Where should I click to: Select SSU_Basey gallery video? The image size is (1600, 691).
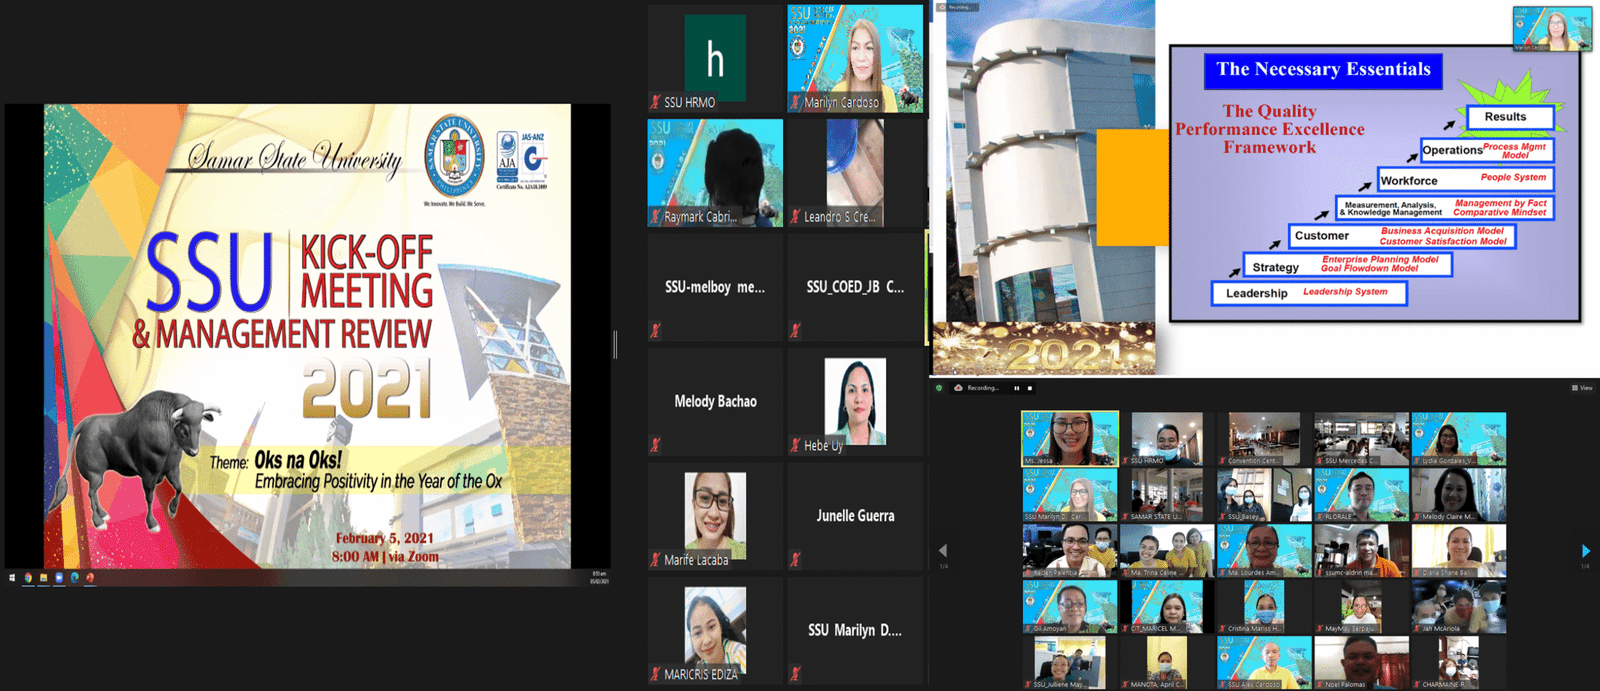(1264, 494)
